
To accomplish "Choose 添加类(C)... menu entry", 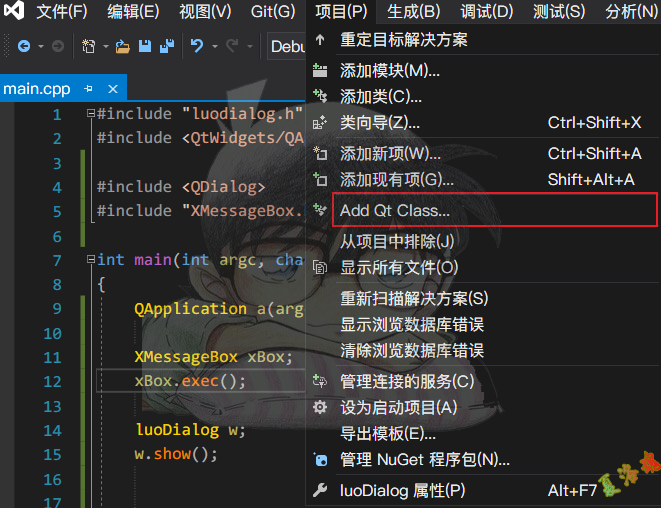I will click(483, 97).
